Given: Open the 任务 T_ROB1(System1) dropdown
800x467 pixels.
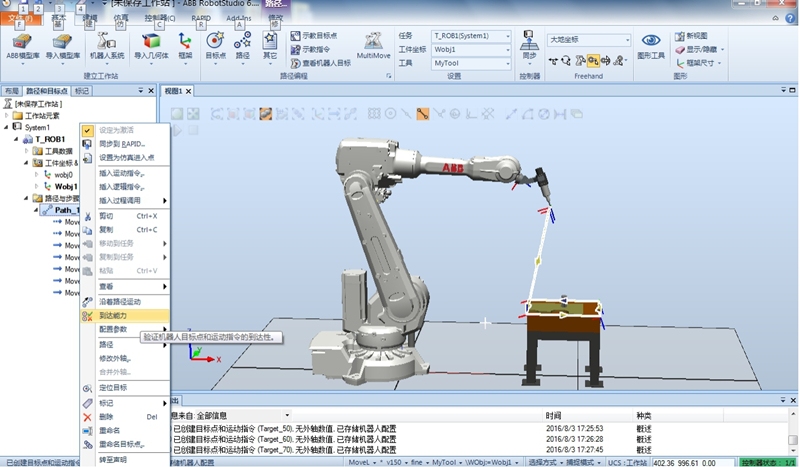Looking at the screenshot, I should (x=472, y=36).
